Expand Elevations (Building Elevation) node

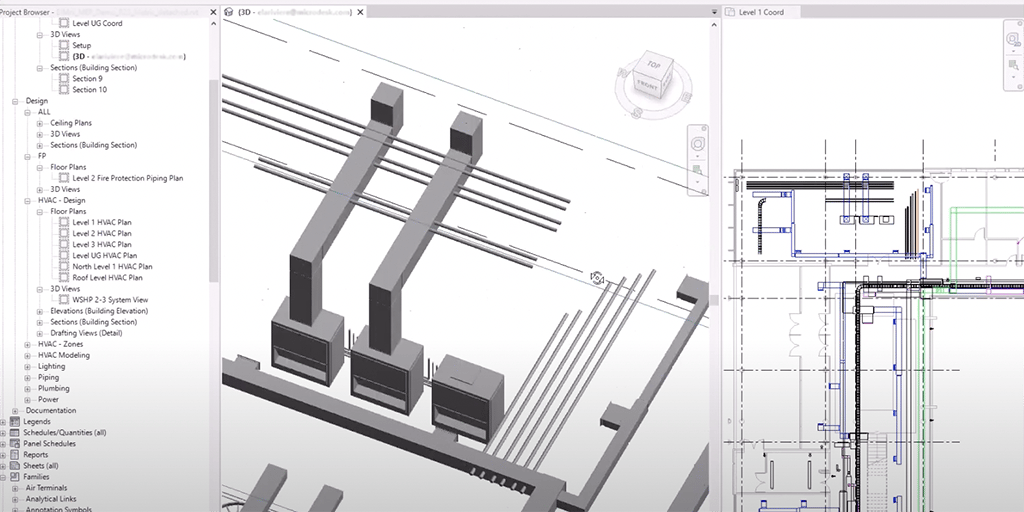point(39,312)
